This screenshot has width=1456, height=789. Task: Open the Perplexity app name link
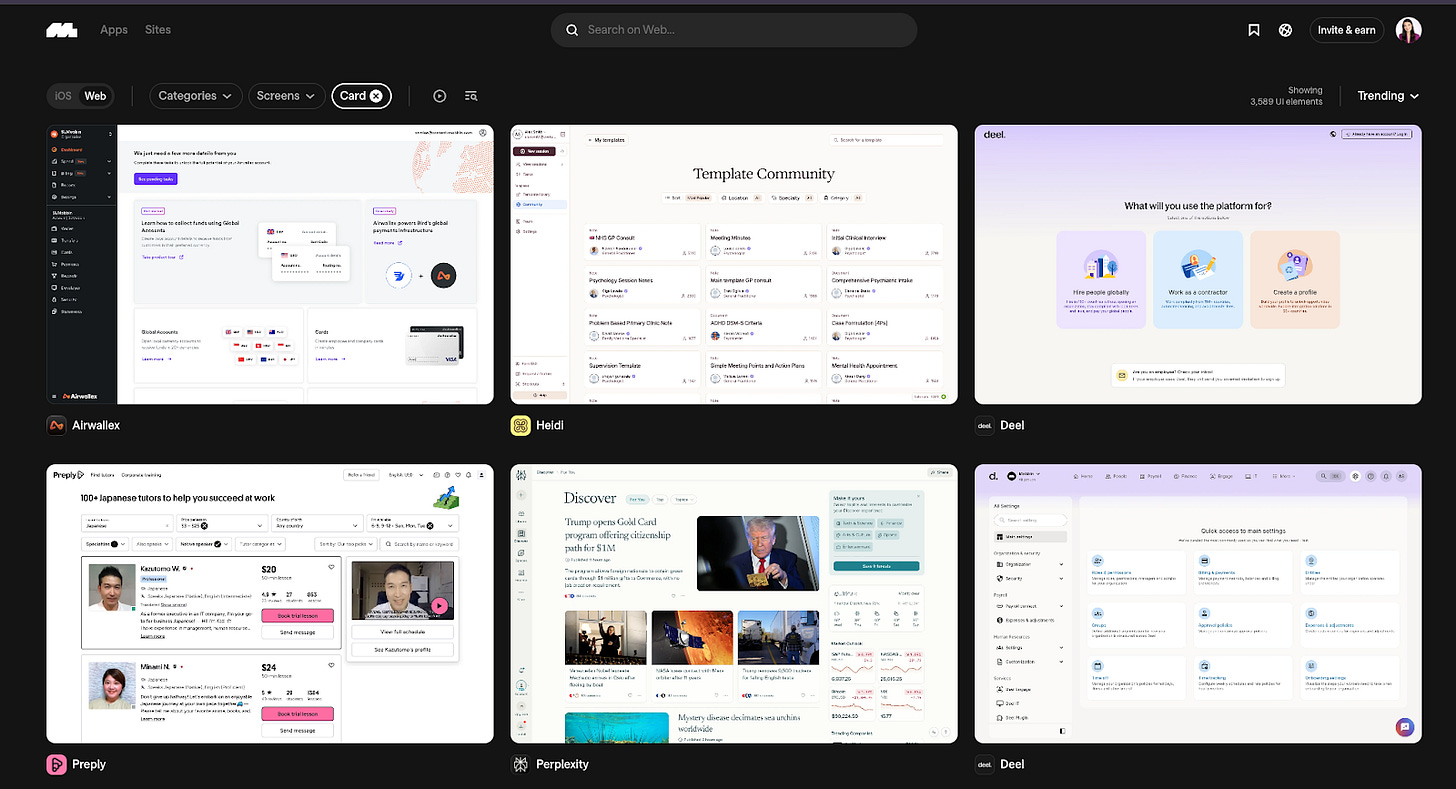563,764
